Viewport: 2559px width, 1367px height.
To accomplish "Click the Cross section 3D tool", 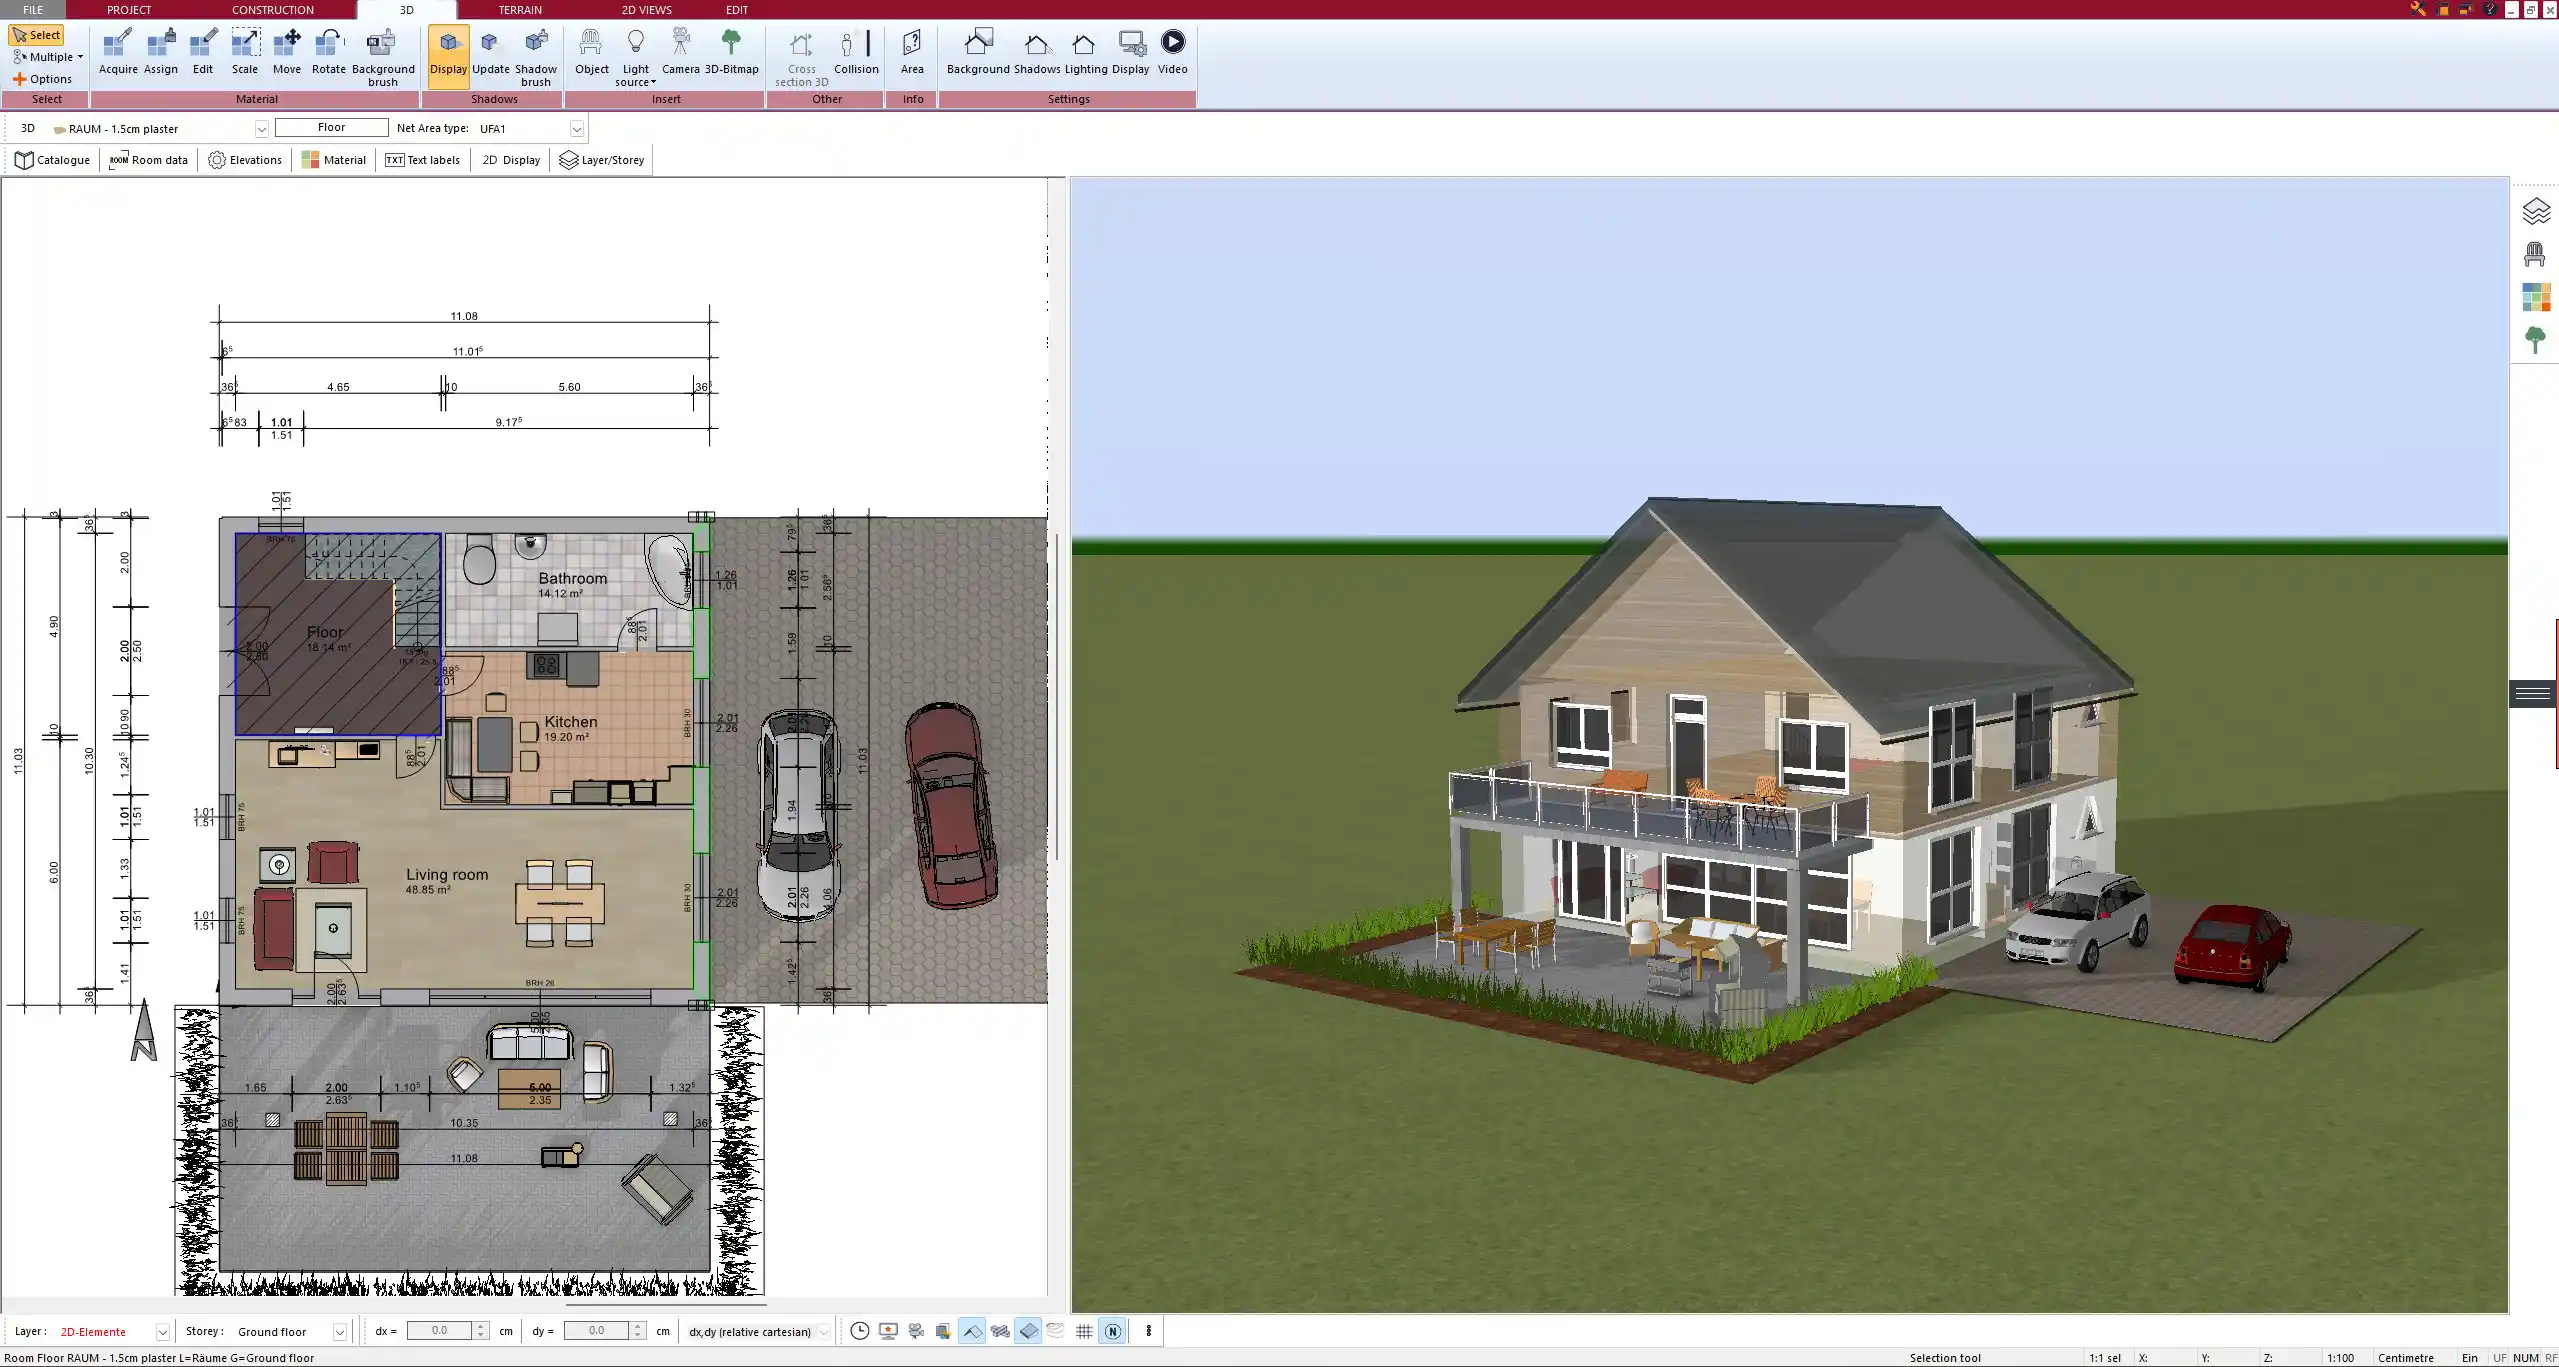I will pos(801,58).
